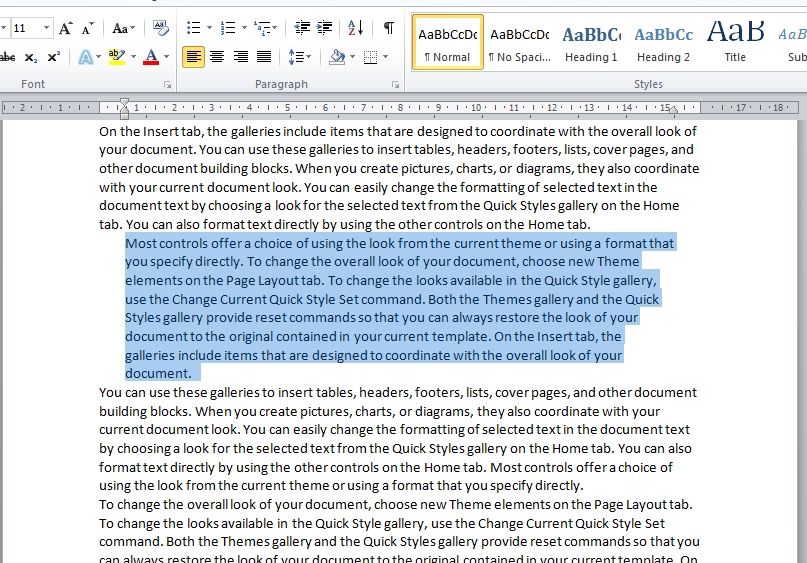Click the Grow Font icon
This screenshot has height=563, width=807.
coord(65,28)
